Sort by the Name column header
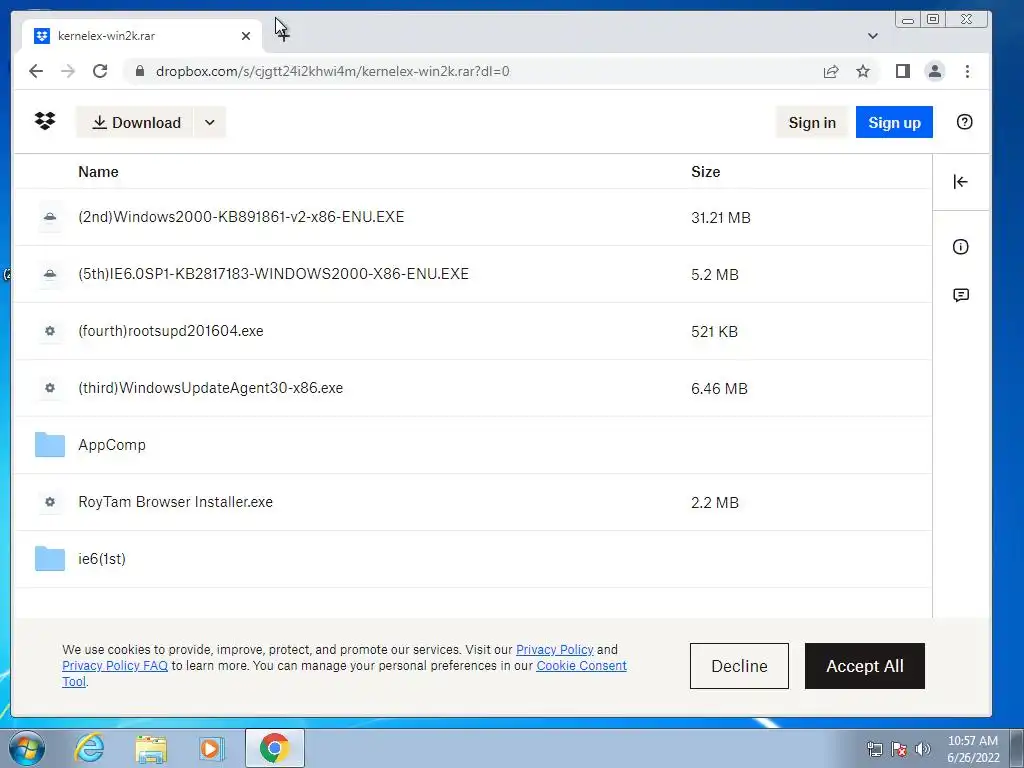1024x768 pixels. tap(99, 172)
